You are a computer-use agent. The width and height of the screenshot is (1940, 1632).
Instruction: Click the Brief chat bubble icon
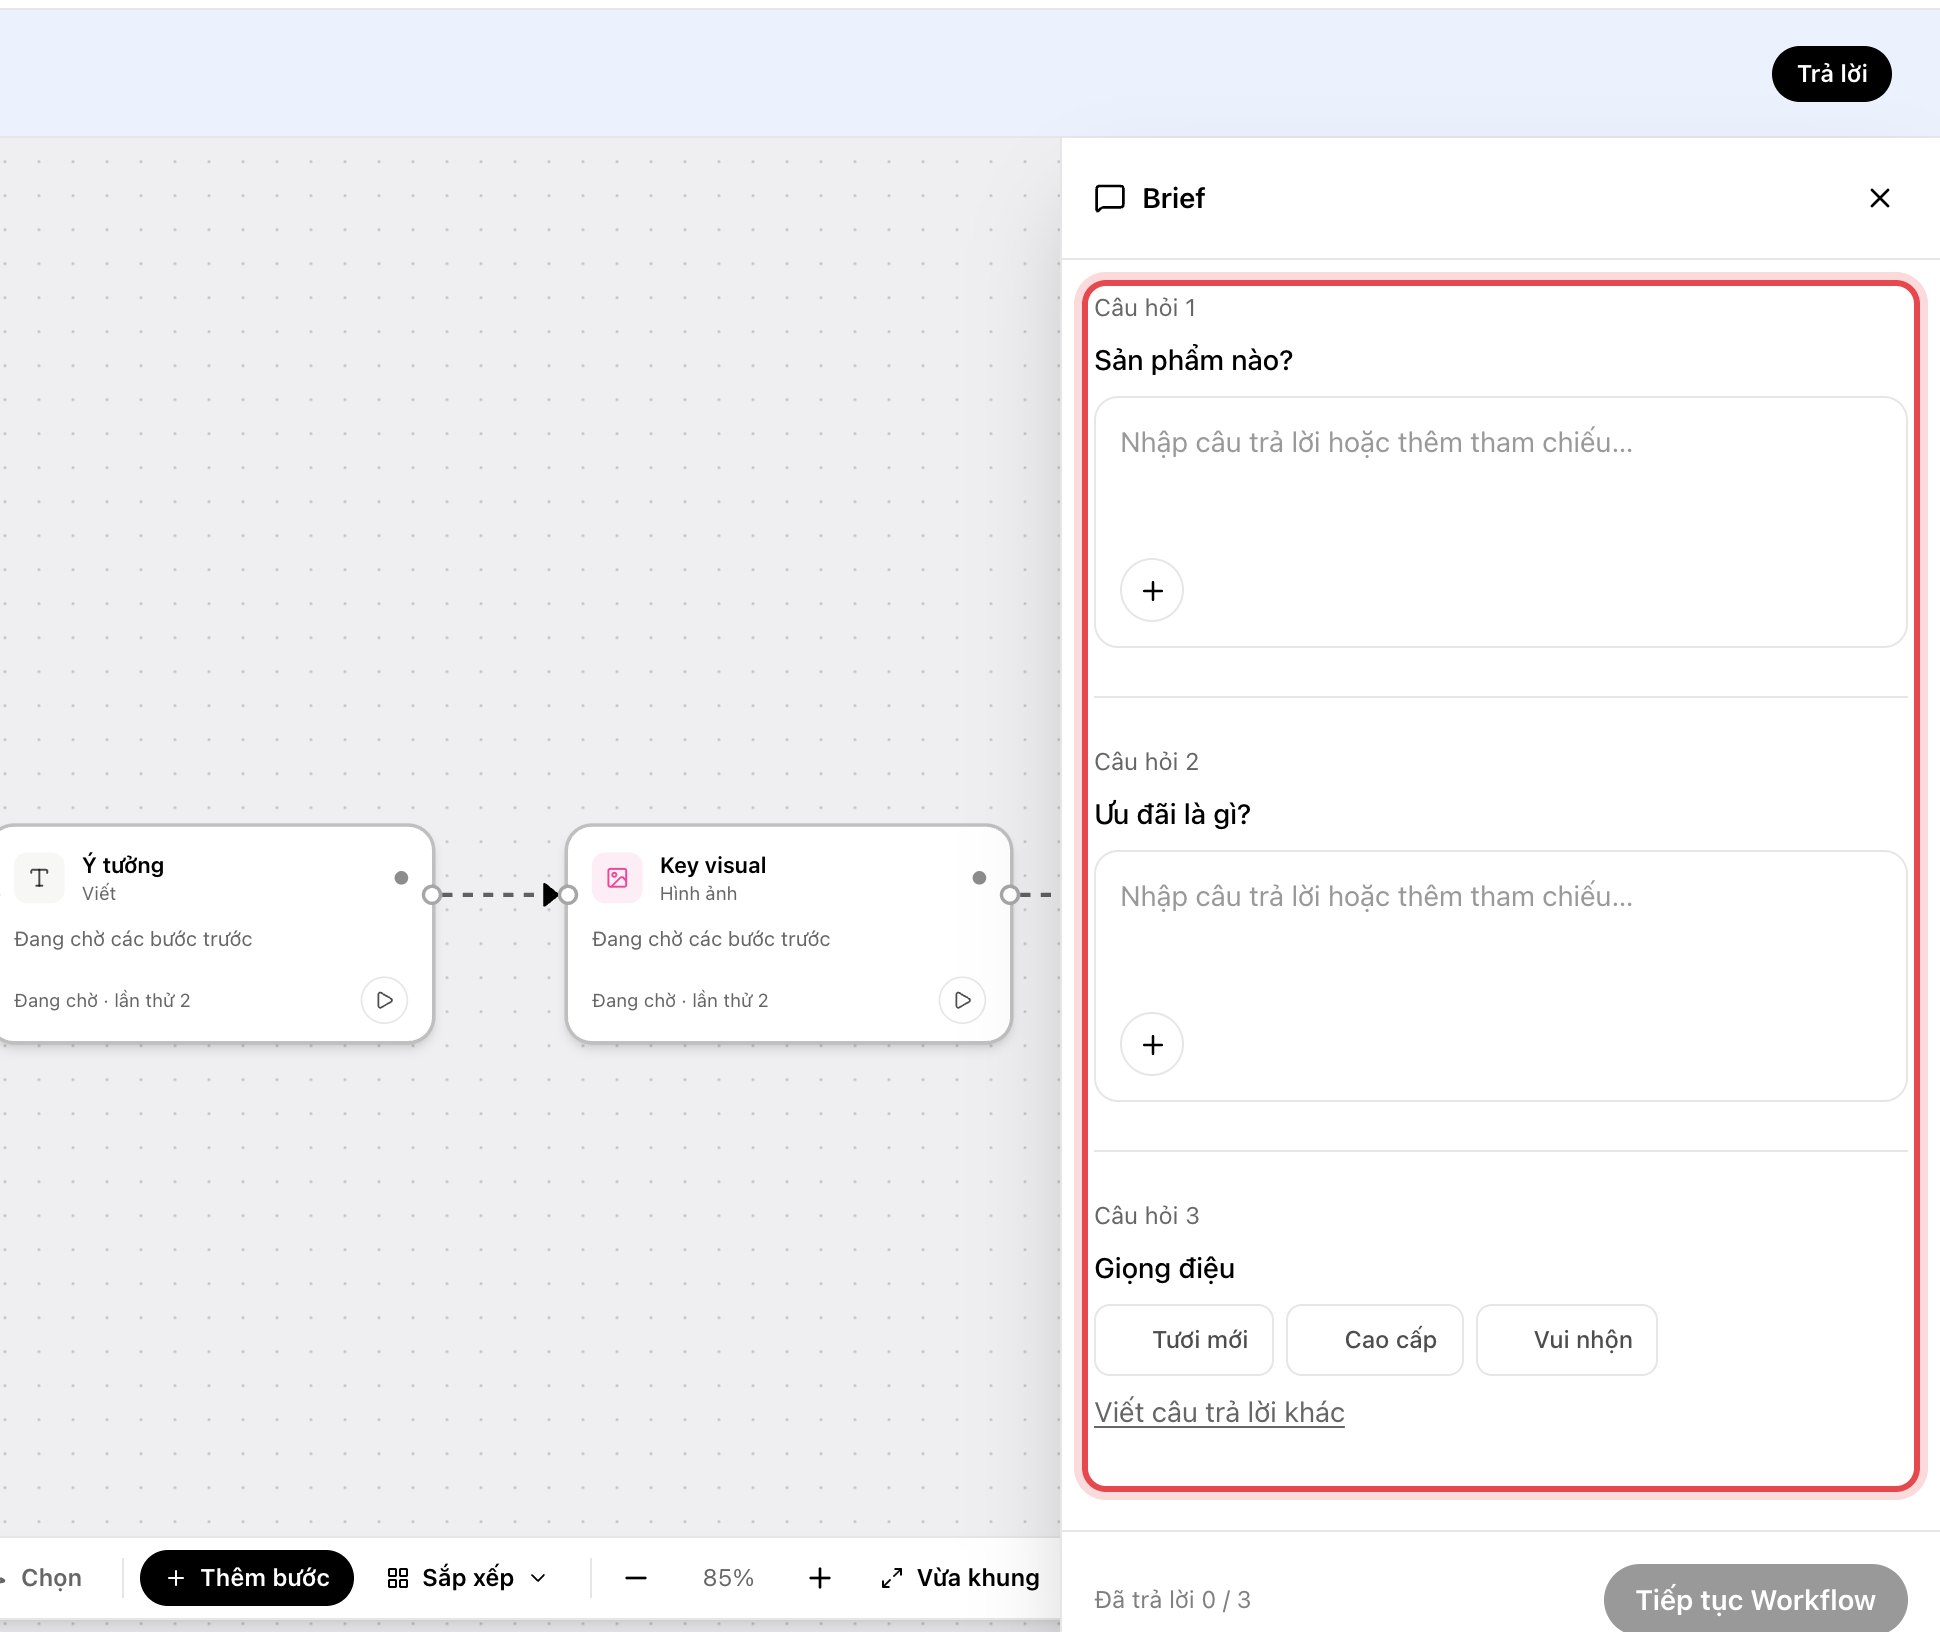[x=1110, y=198]
